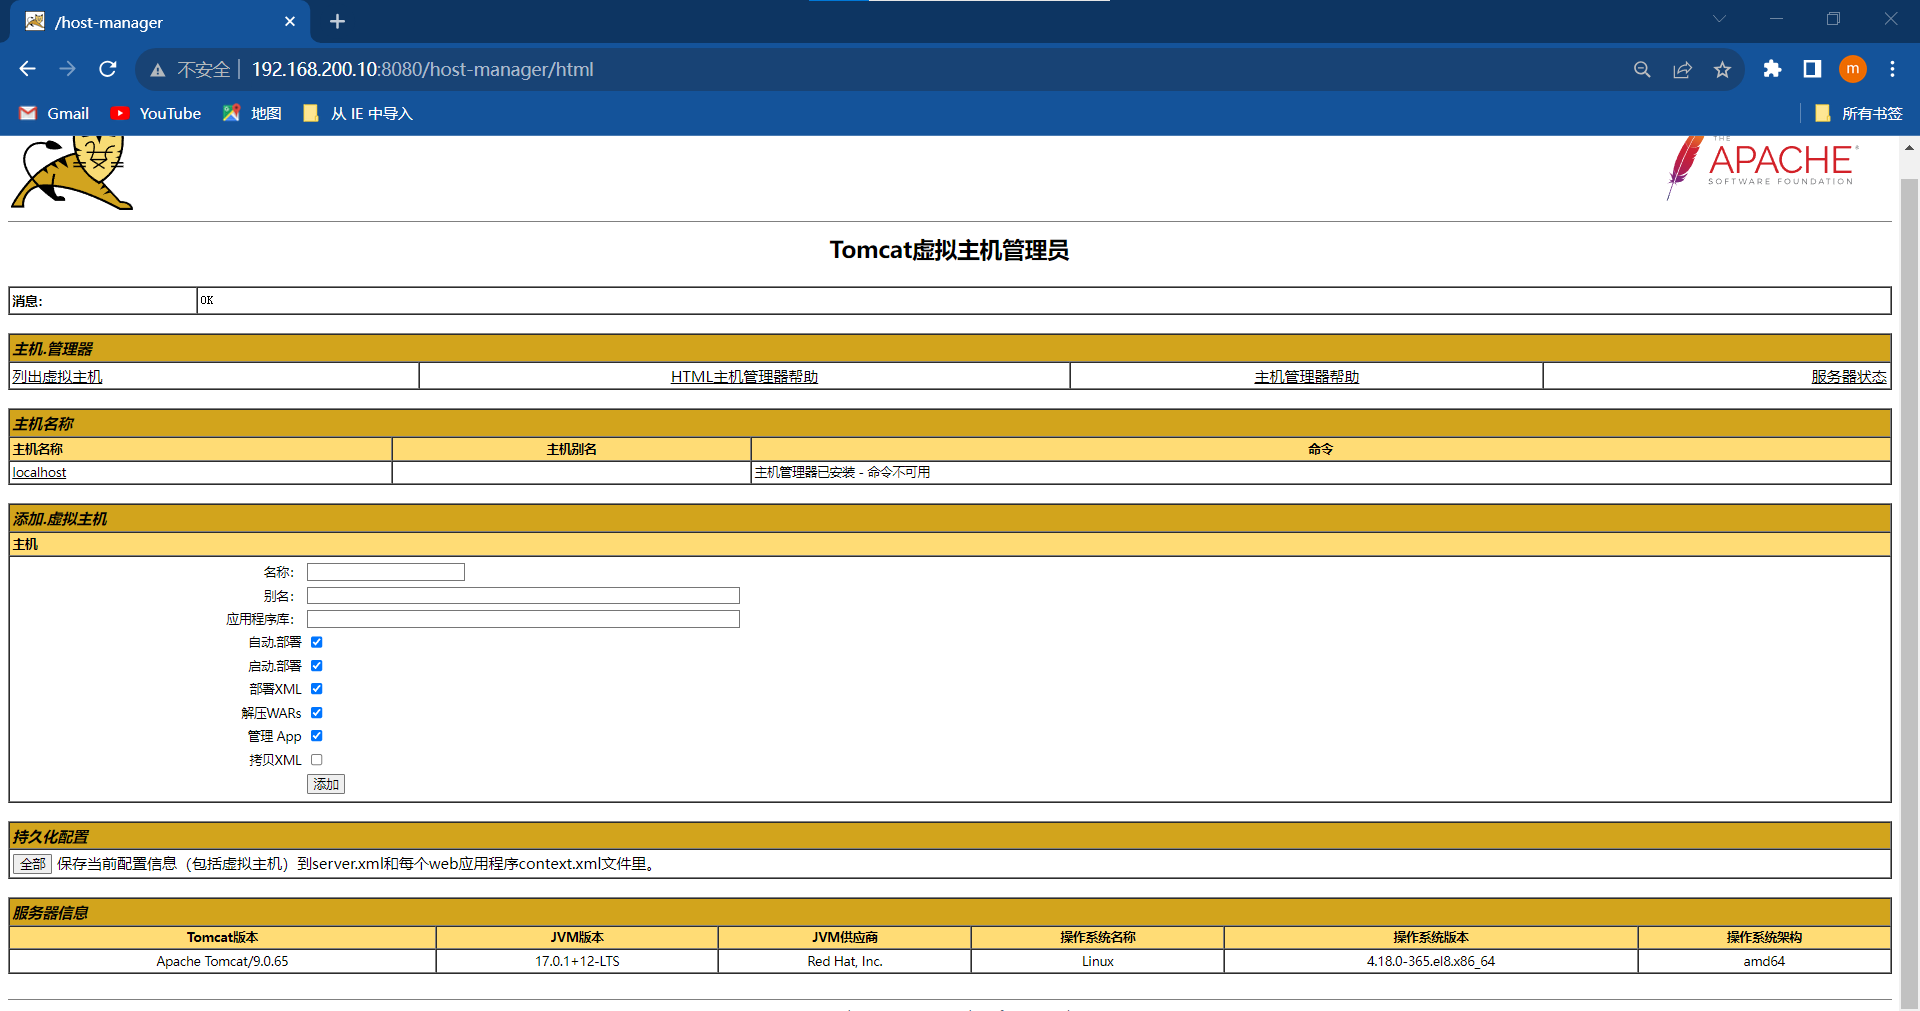The height and width of the screenshot is (1011, 1920).
Task: Open the 服务器状态 link
Action: click(1849, 376)
